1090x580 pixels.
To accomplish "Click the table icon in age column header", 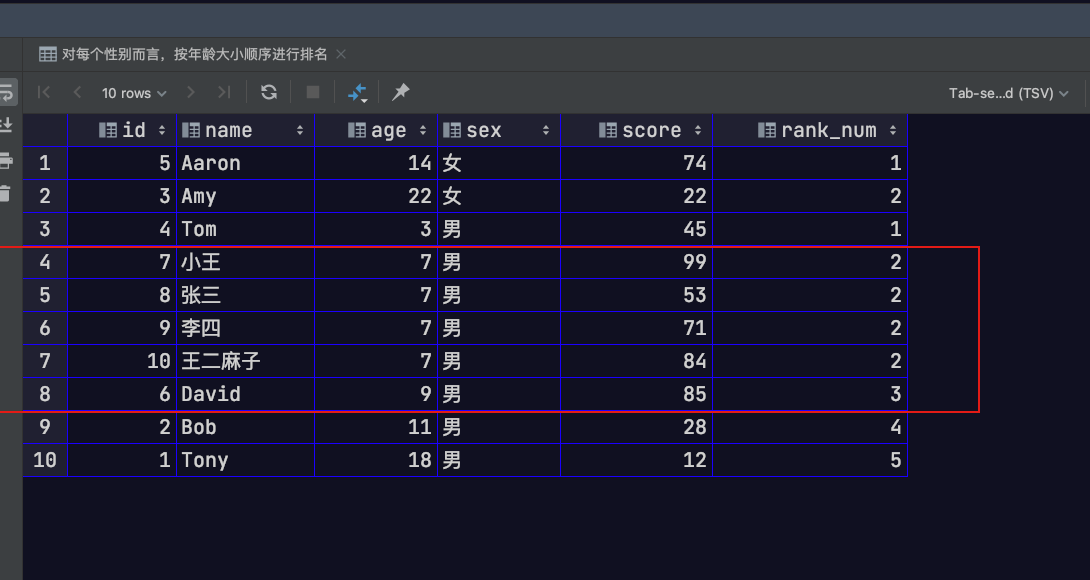I will pyautogui.click(x=357, y=130).
